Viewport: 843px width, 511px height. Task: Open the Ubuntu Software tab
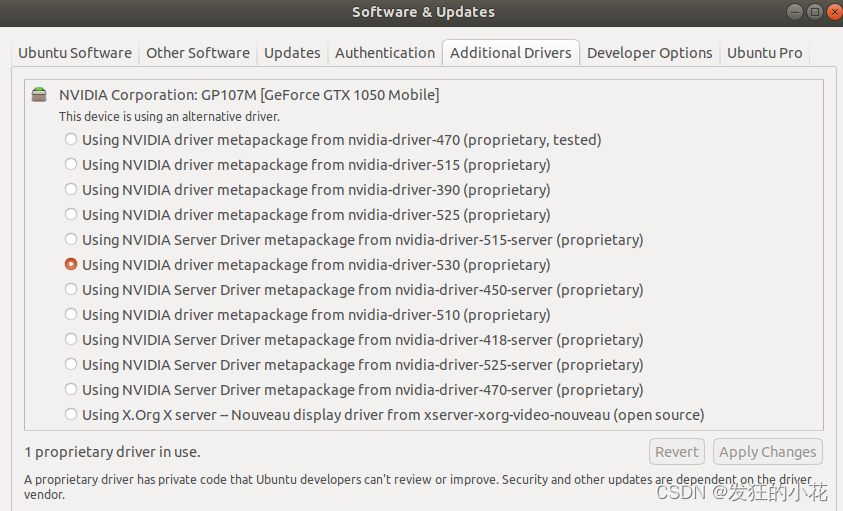[x=75, y=53]
